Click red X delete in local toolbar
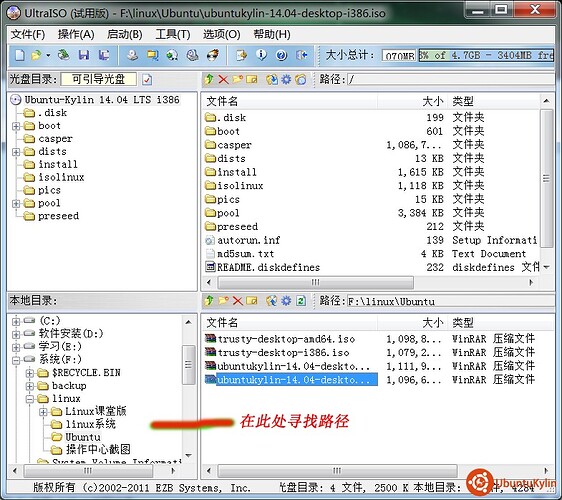Screen dimensions: 562x500 tap(238, 301)
